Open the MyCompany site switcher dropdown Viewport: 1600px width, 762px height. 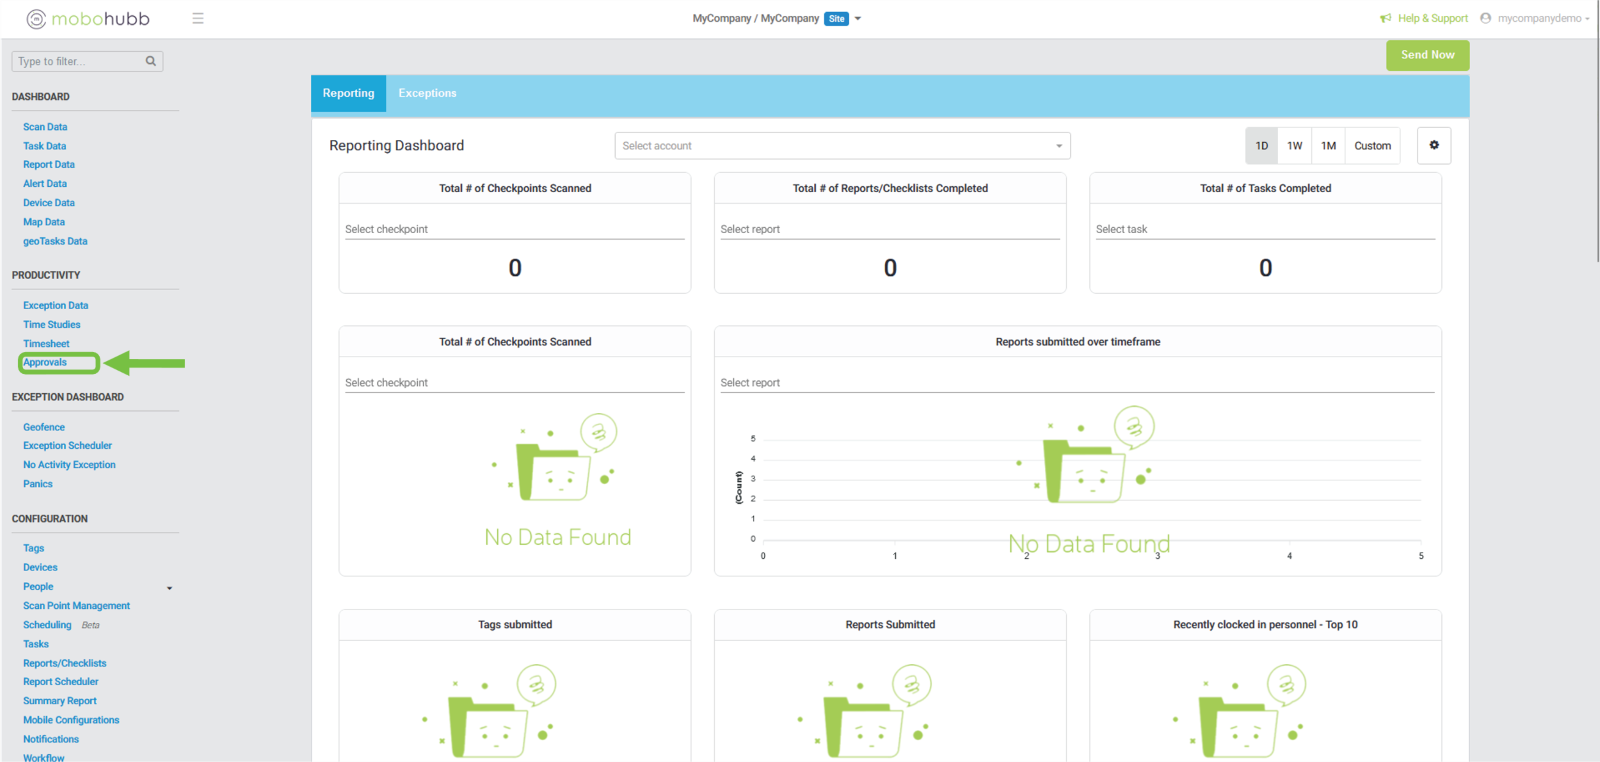857,18
